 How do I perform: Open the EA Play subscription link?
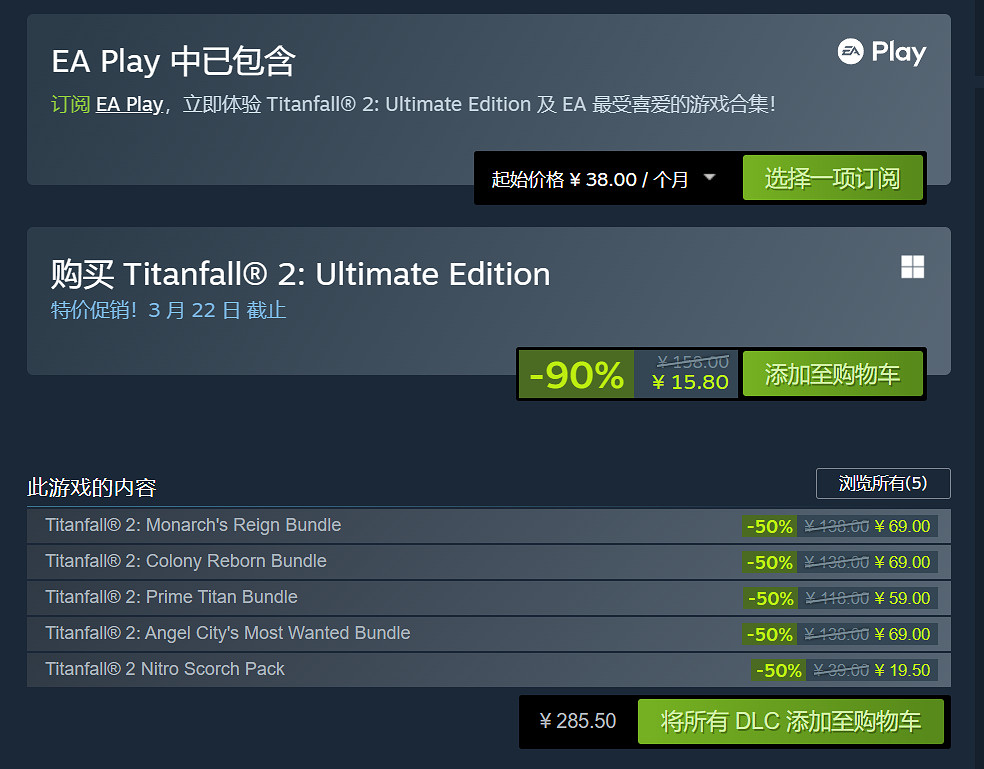(x=129, y=104)
